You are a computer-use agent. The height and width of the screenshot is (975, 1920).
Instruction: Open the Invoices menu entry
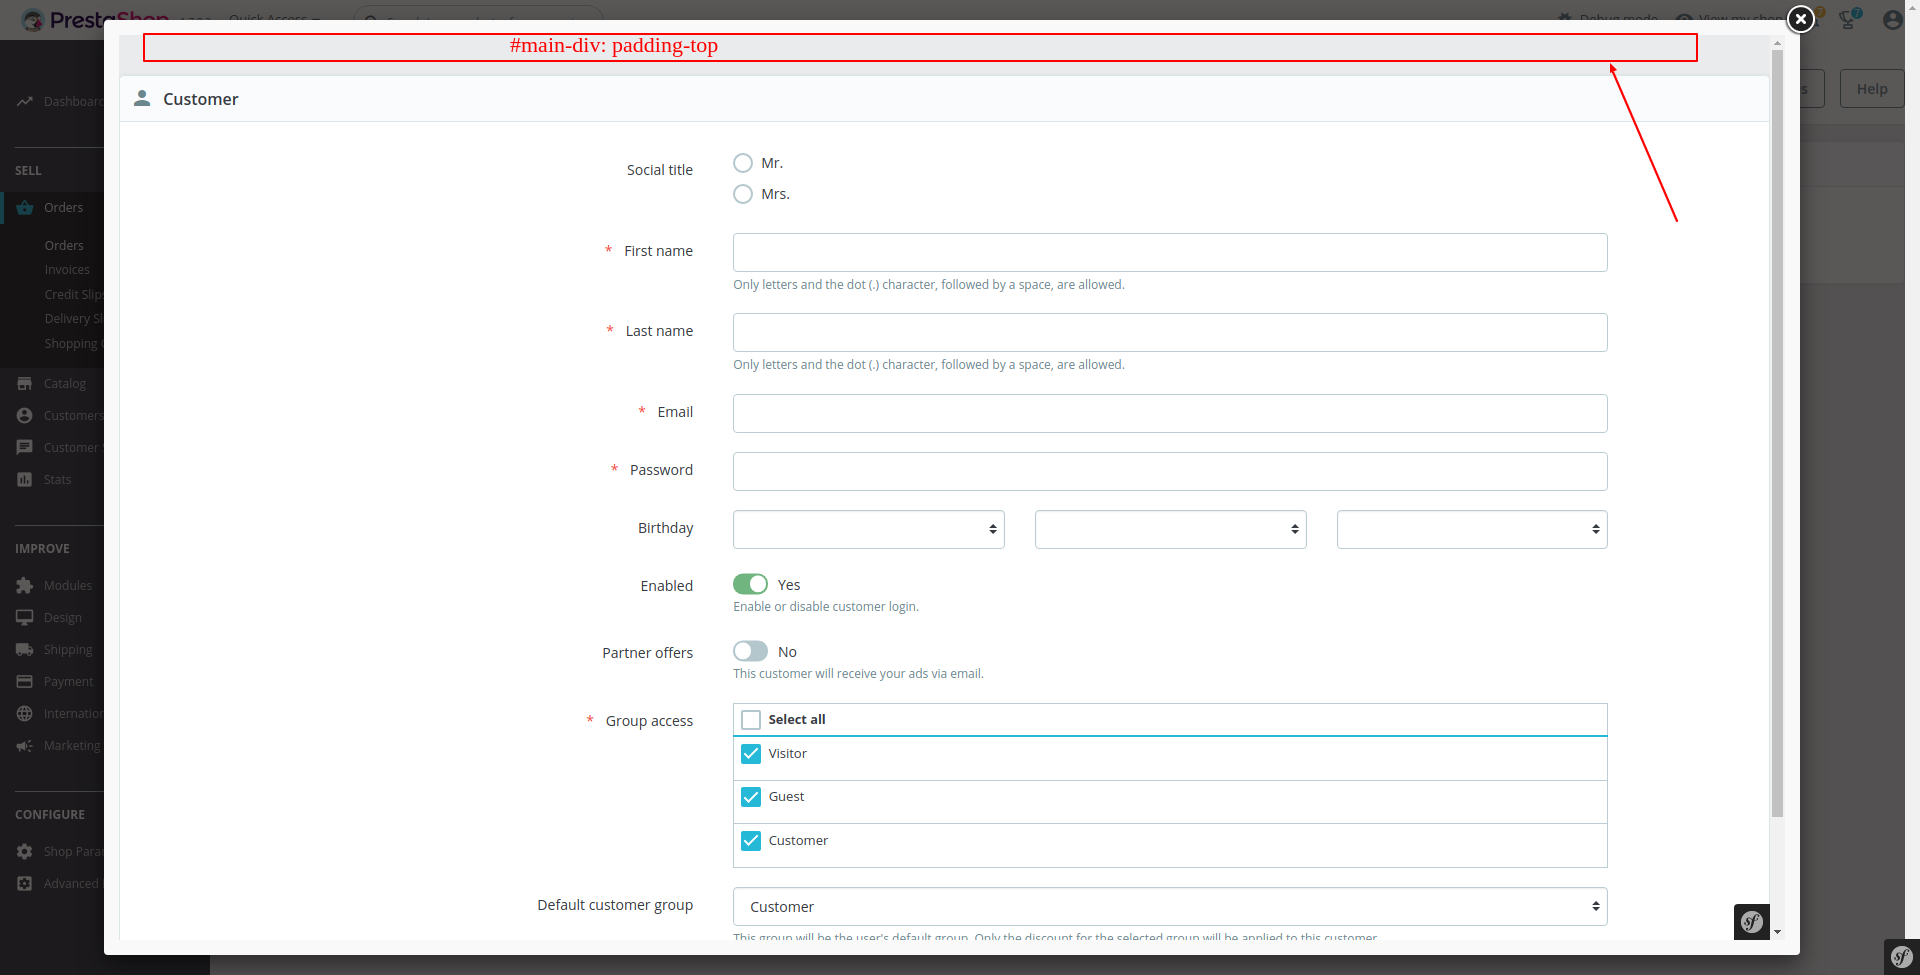point(66,269)
